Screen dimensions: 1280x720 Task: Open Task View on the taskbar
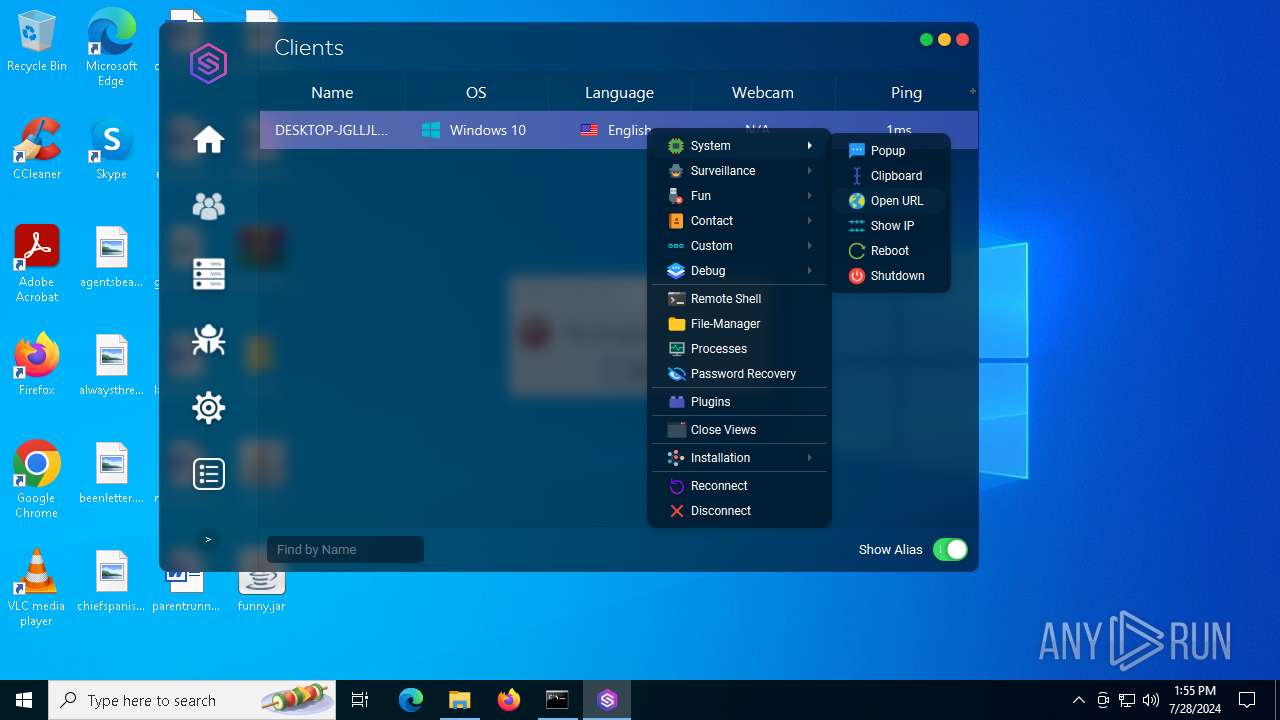pos(360,700)
